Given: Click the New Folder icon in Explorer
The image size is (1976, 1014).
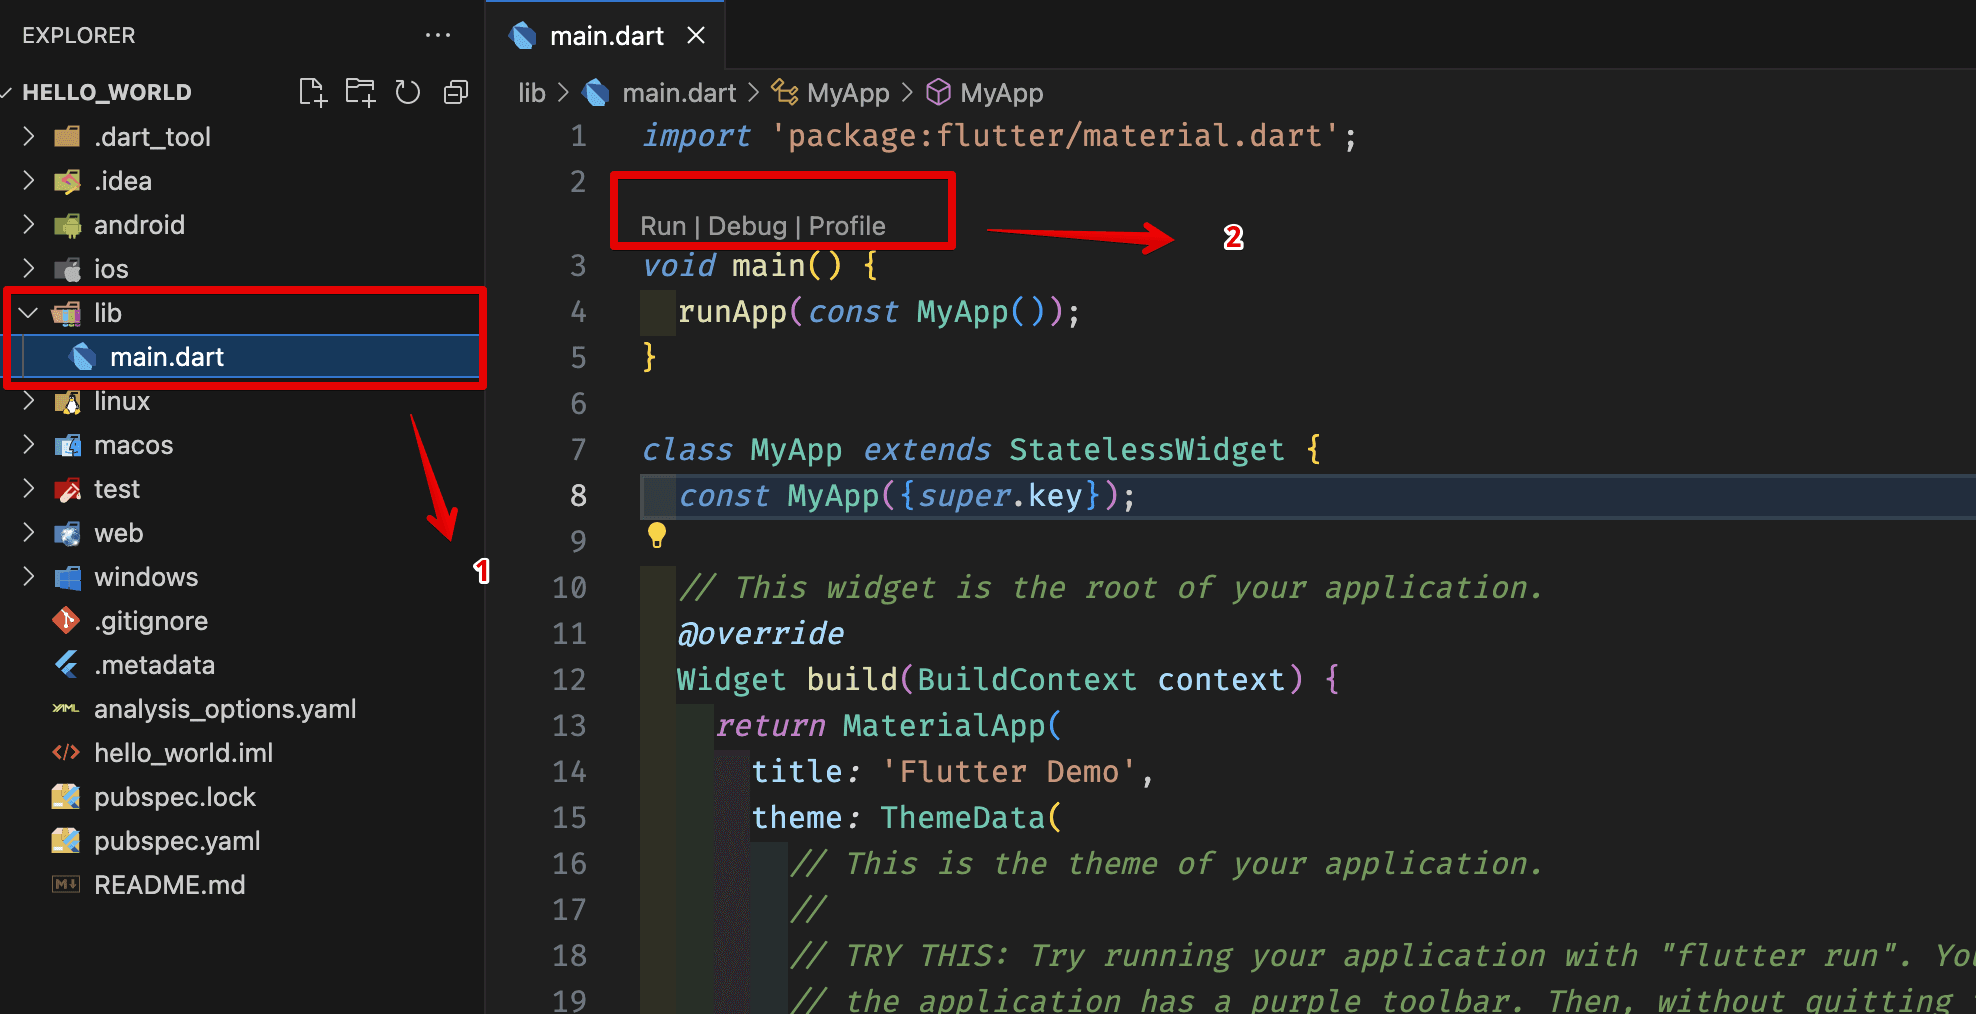Looking at the screenshot, I should coord(360,92).
